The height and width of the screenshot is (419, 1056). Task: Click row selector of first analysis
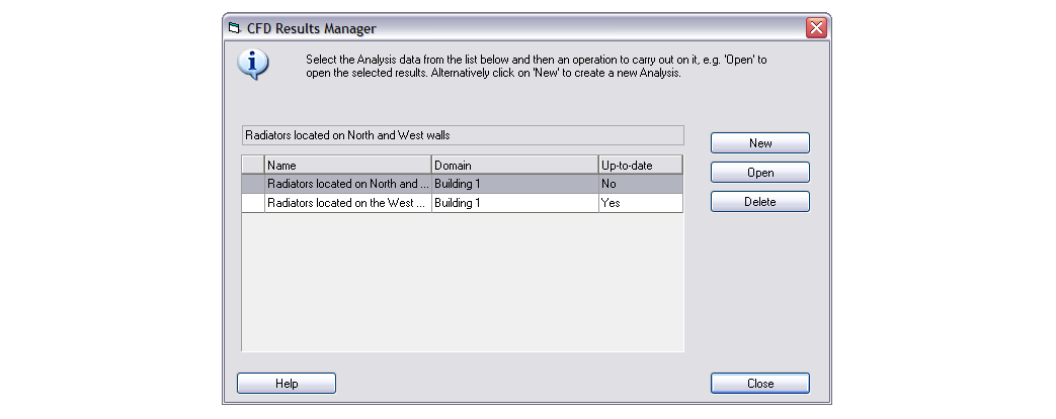(x=253, y=184)
